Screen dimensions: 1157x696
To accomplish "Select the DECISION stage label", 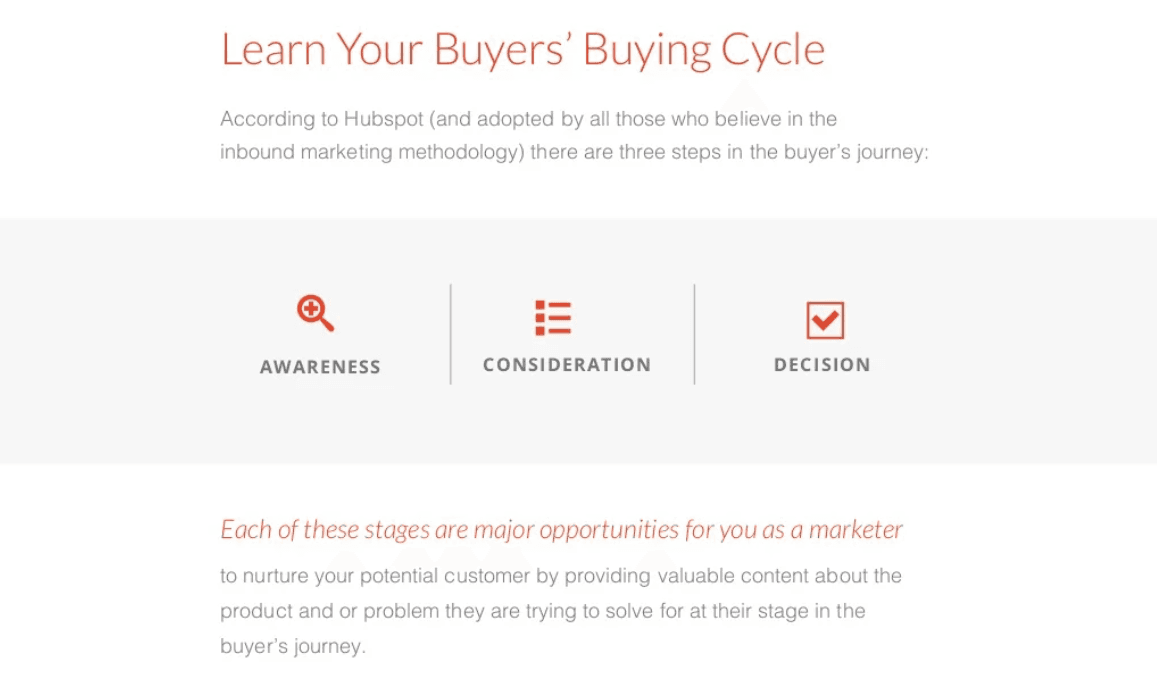I will (822, 365).
